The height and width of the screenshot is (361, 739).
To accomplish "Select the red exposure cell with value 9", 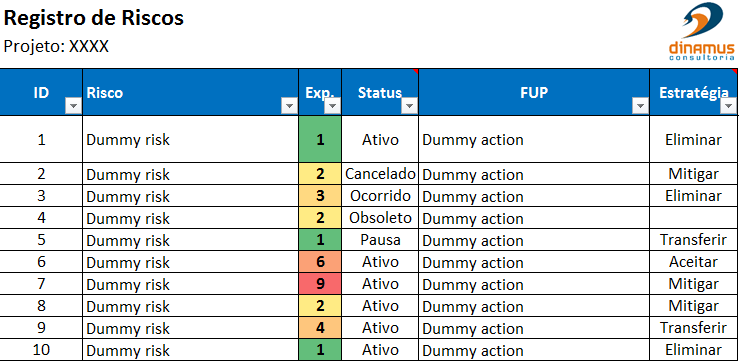I will (320, 284).
